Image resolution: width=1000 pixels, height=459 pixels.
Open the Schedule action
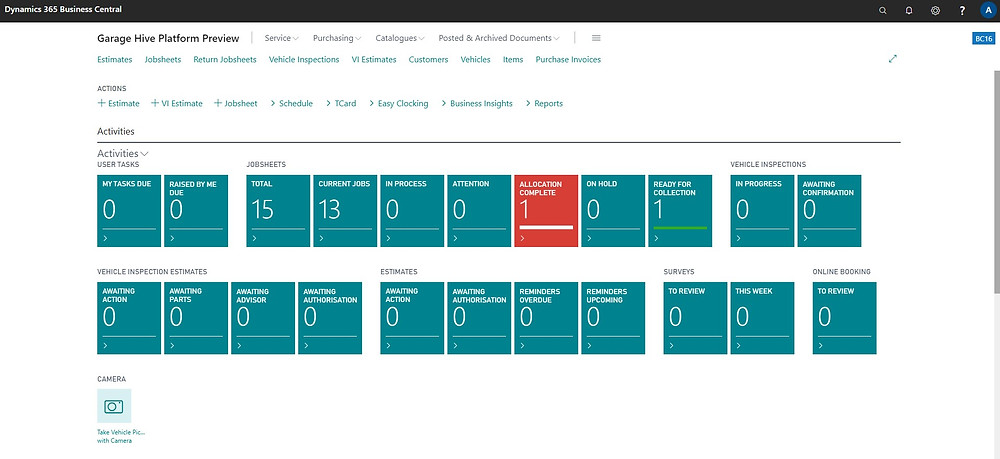[x=291, y=103]
